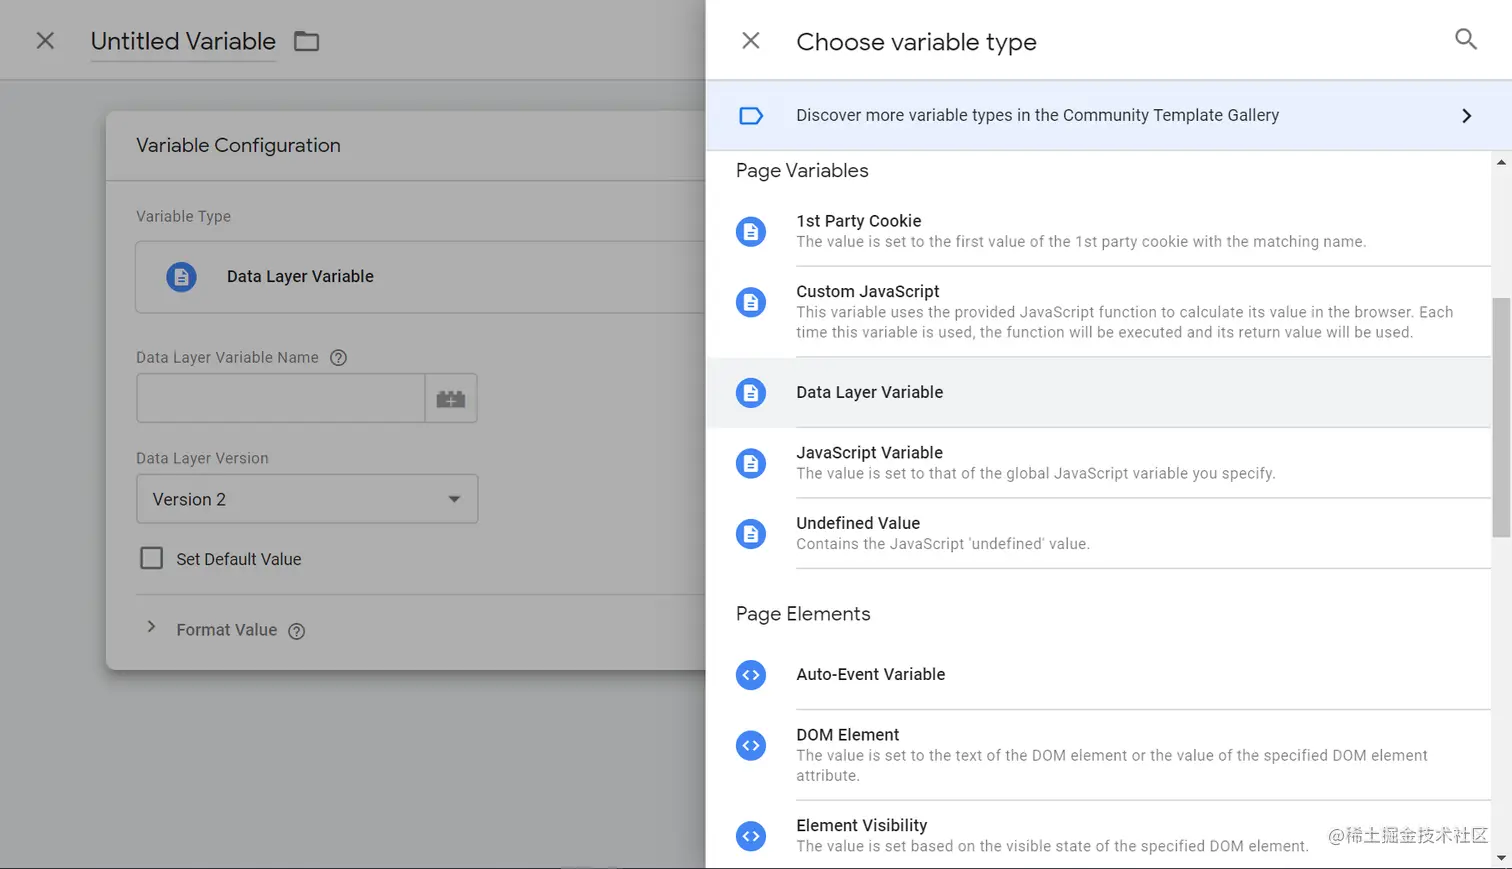Viewport: 1512px width, 869px height.
Task: Click the Undefined Value icon
Action: pos(751,533)
